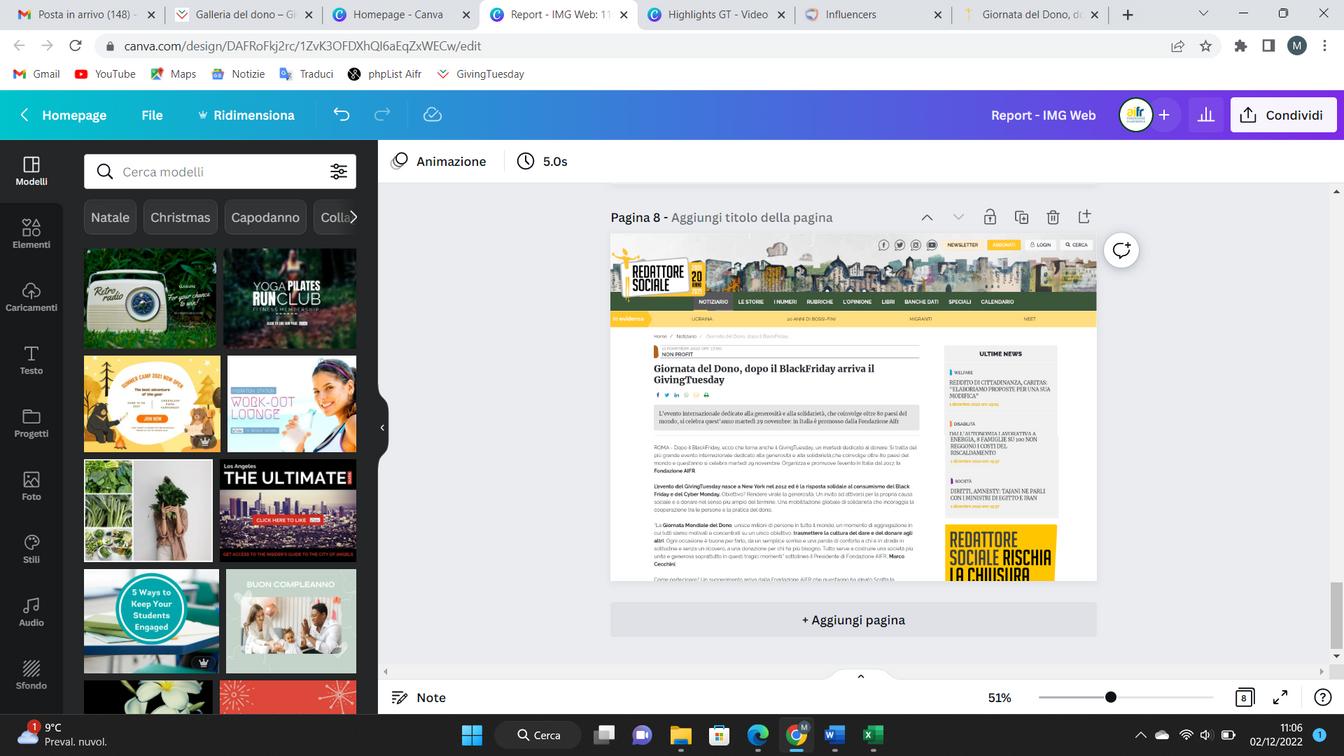This screenshot has width=1344, height=756.
Task: Show more category chips with the arrow
Action: tap(352, 217)
